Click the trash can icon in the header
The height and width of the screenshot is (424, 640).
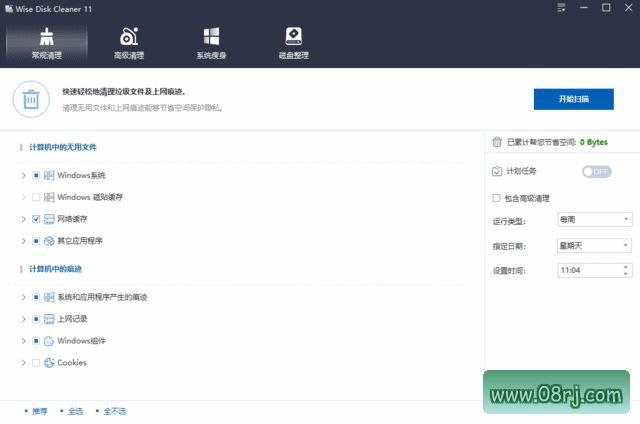pyautogui.click(x=31, y=99)
